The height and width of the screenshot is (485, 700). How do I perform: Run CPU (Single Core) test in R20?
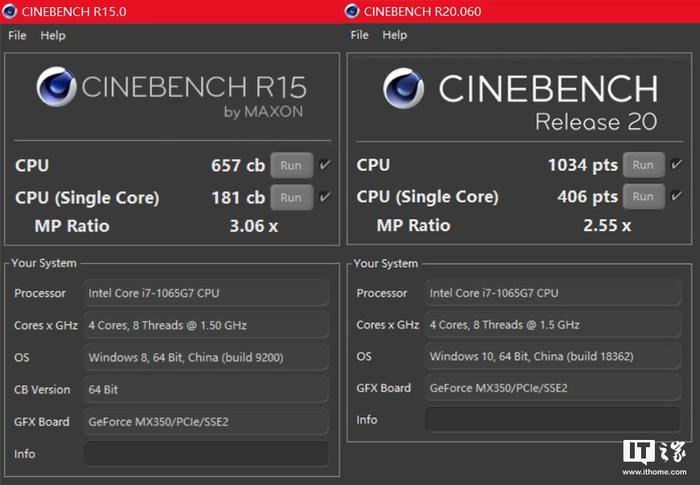[x=643, y=197]
